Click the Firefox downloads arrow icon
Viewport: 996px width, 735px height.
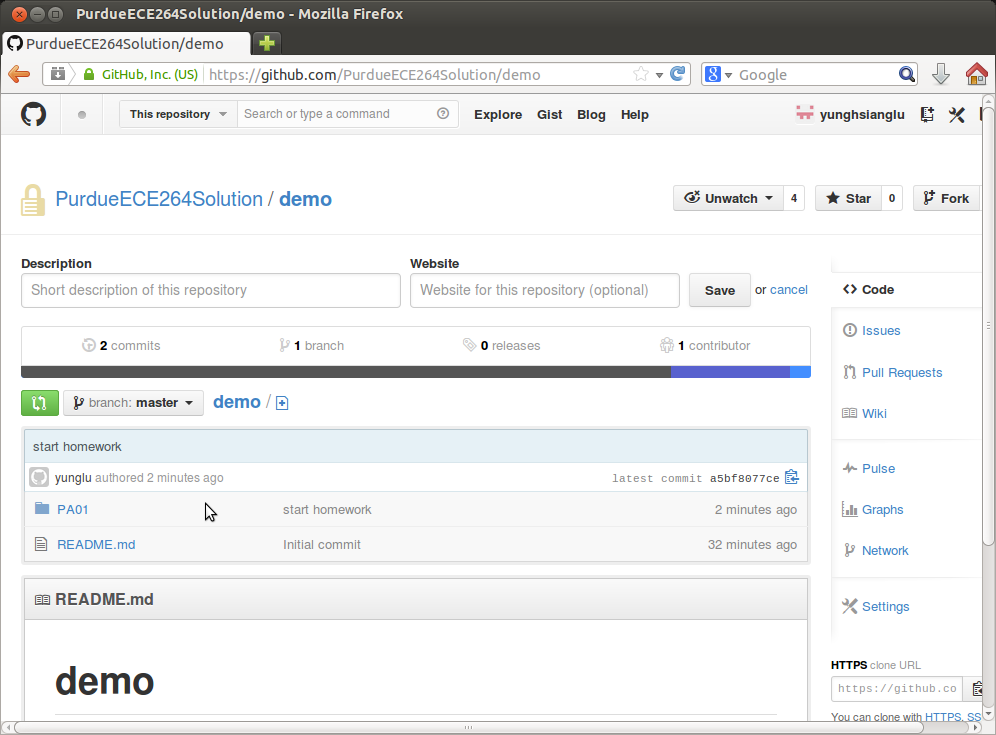(x=941, y=74)
